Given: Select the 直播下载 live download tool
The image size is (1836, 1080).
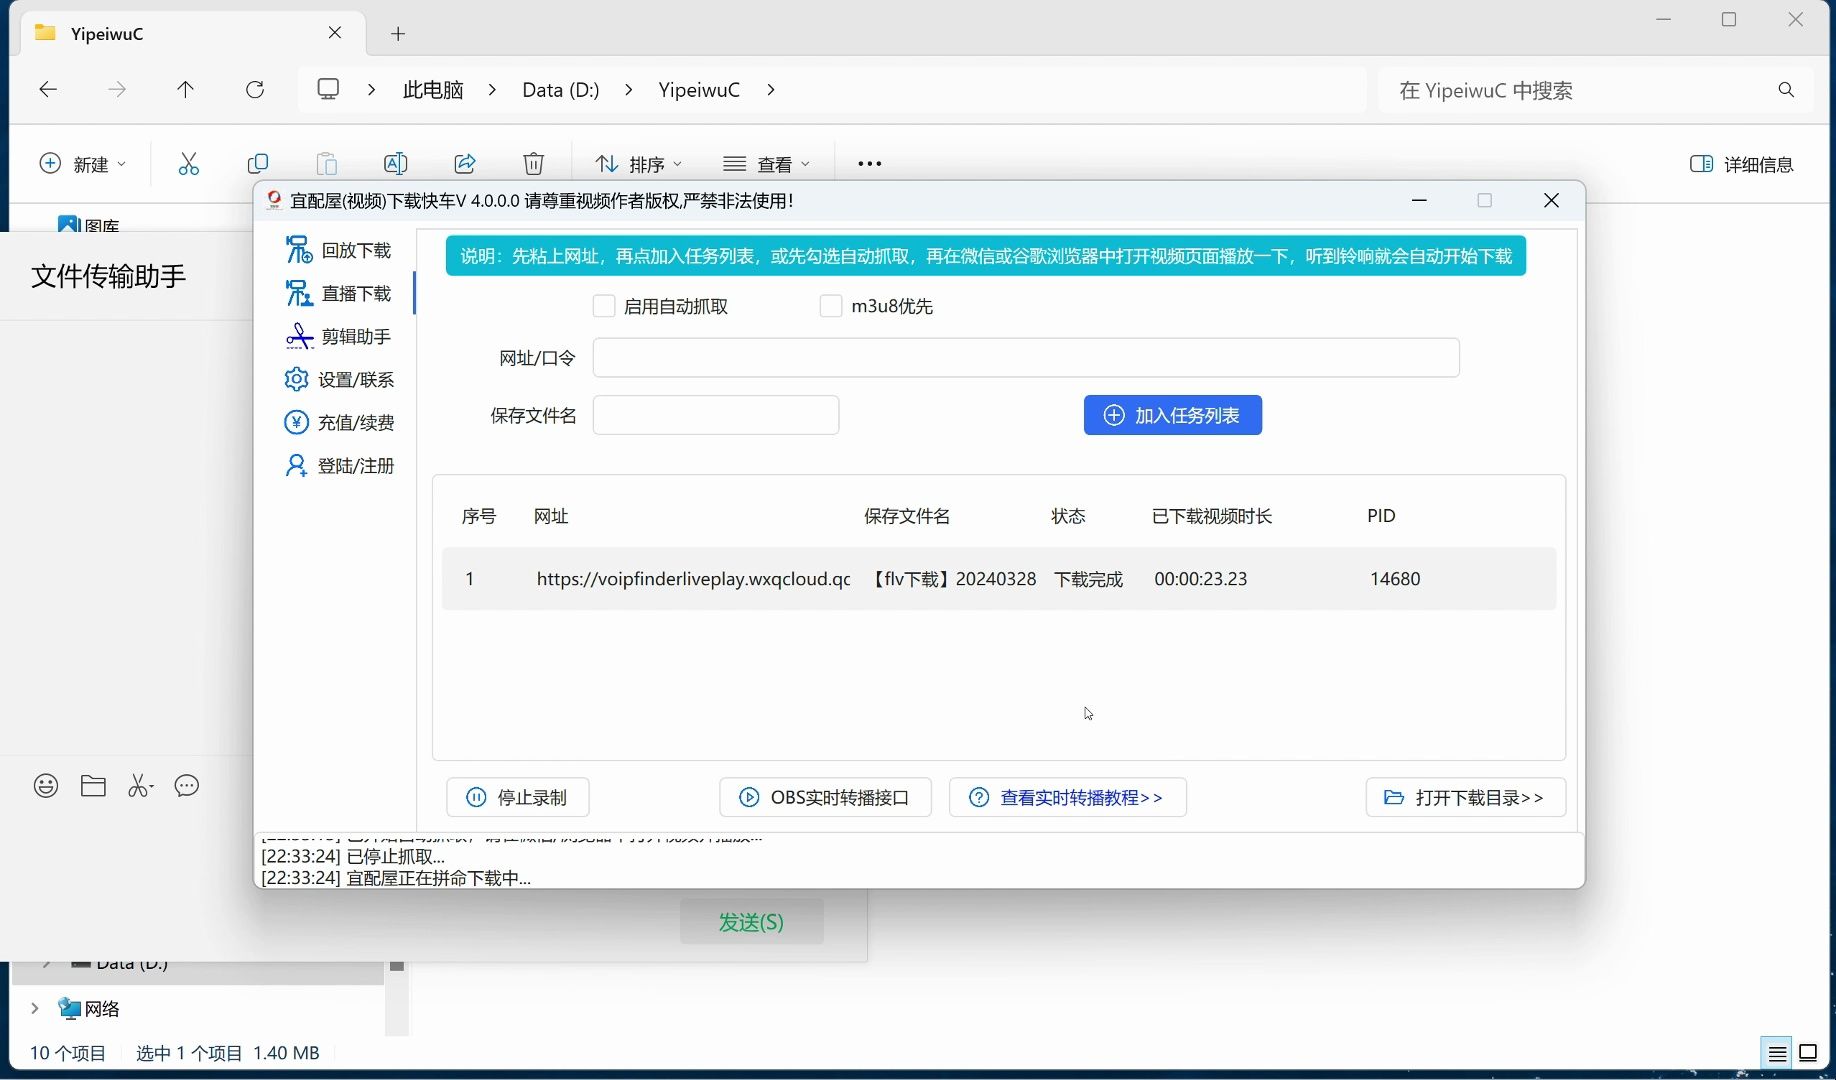Looking at the screenshot, I should pos(339,293).
